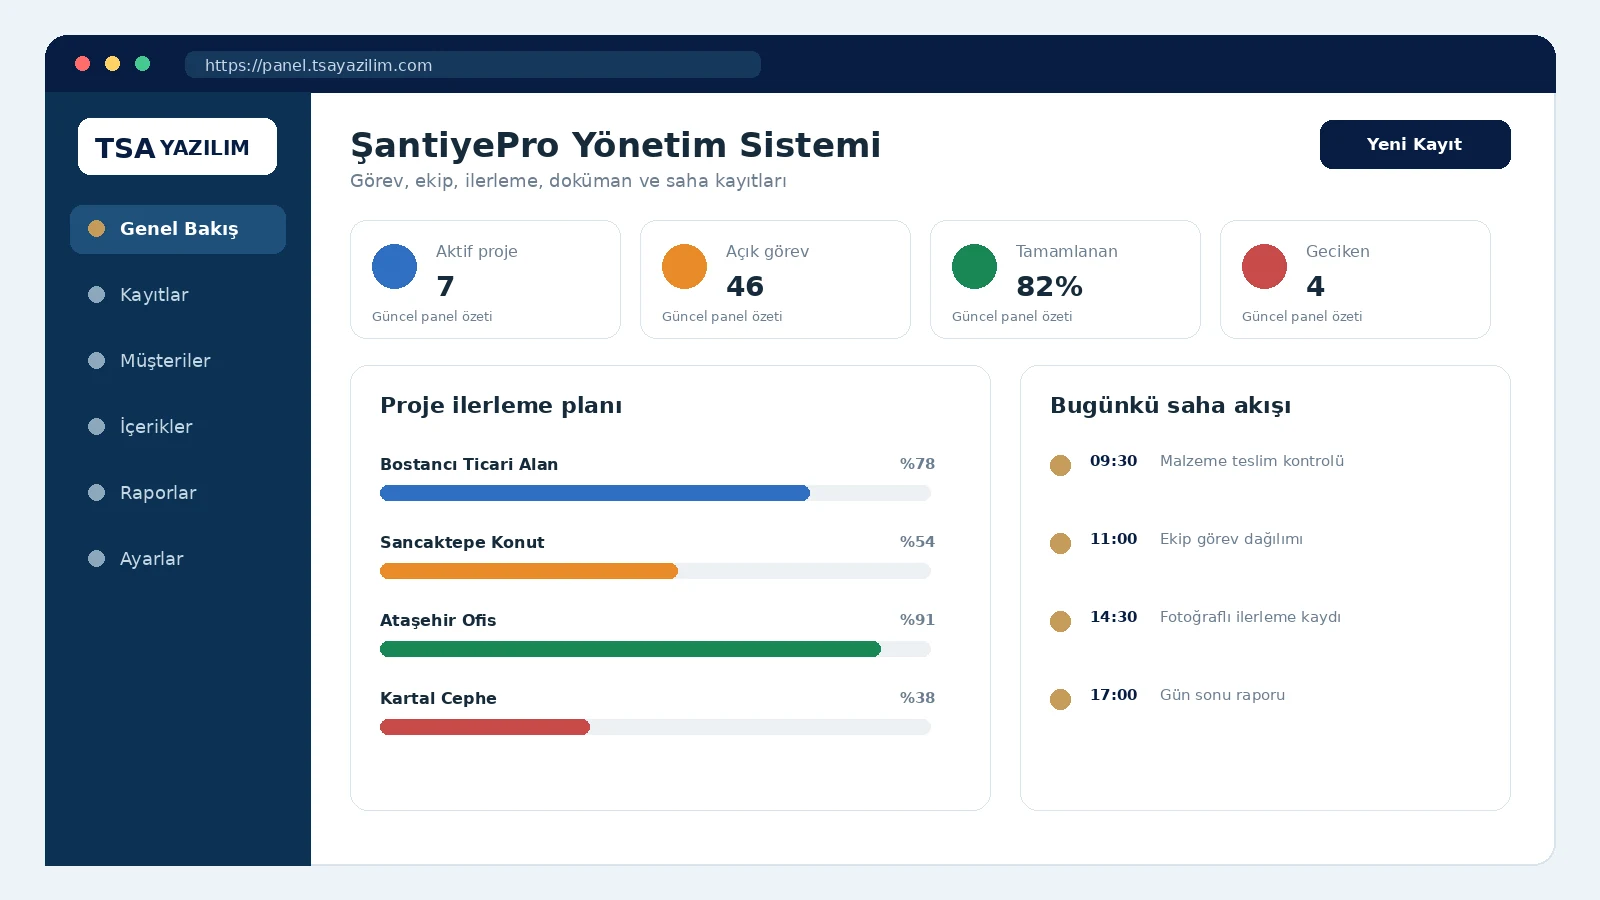This screenshot has height=900, width=1600.
Task: Click the ŞantiyePro Yönetim Sistemi title
Action: [615, 146]
